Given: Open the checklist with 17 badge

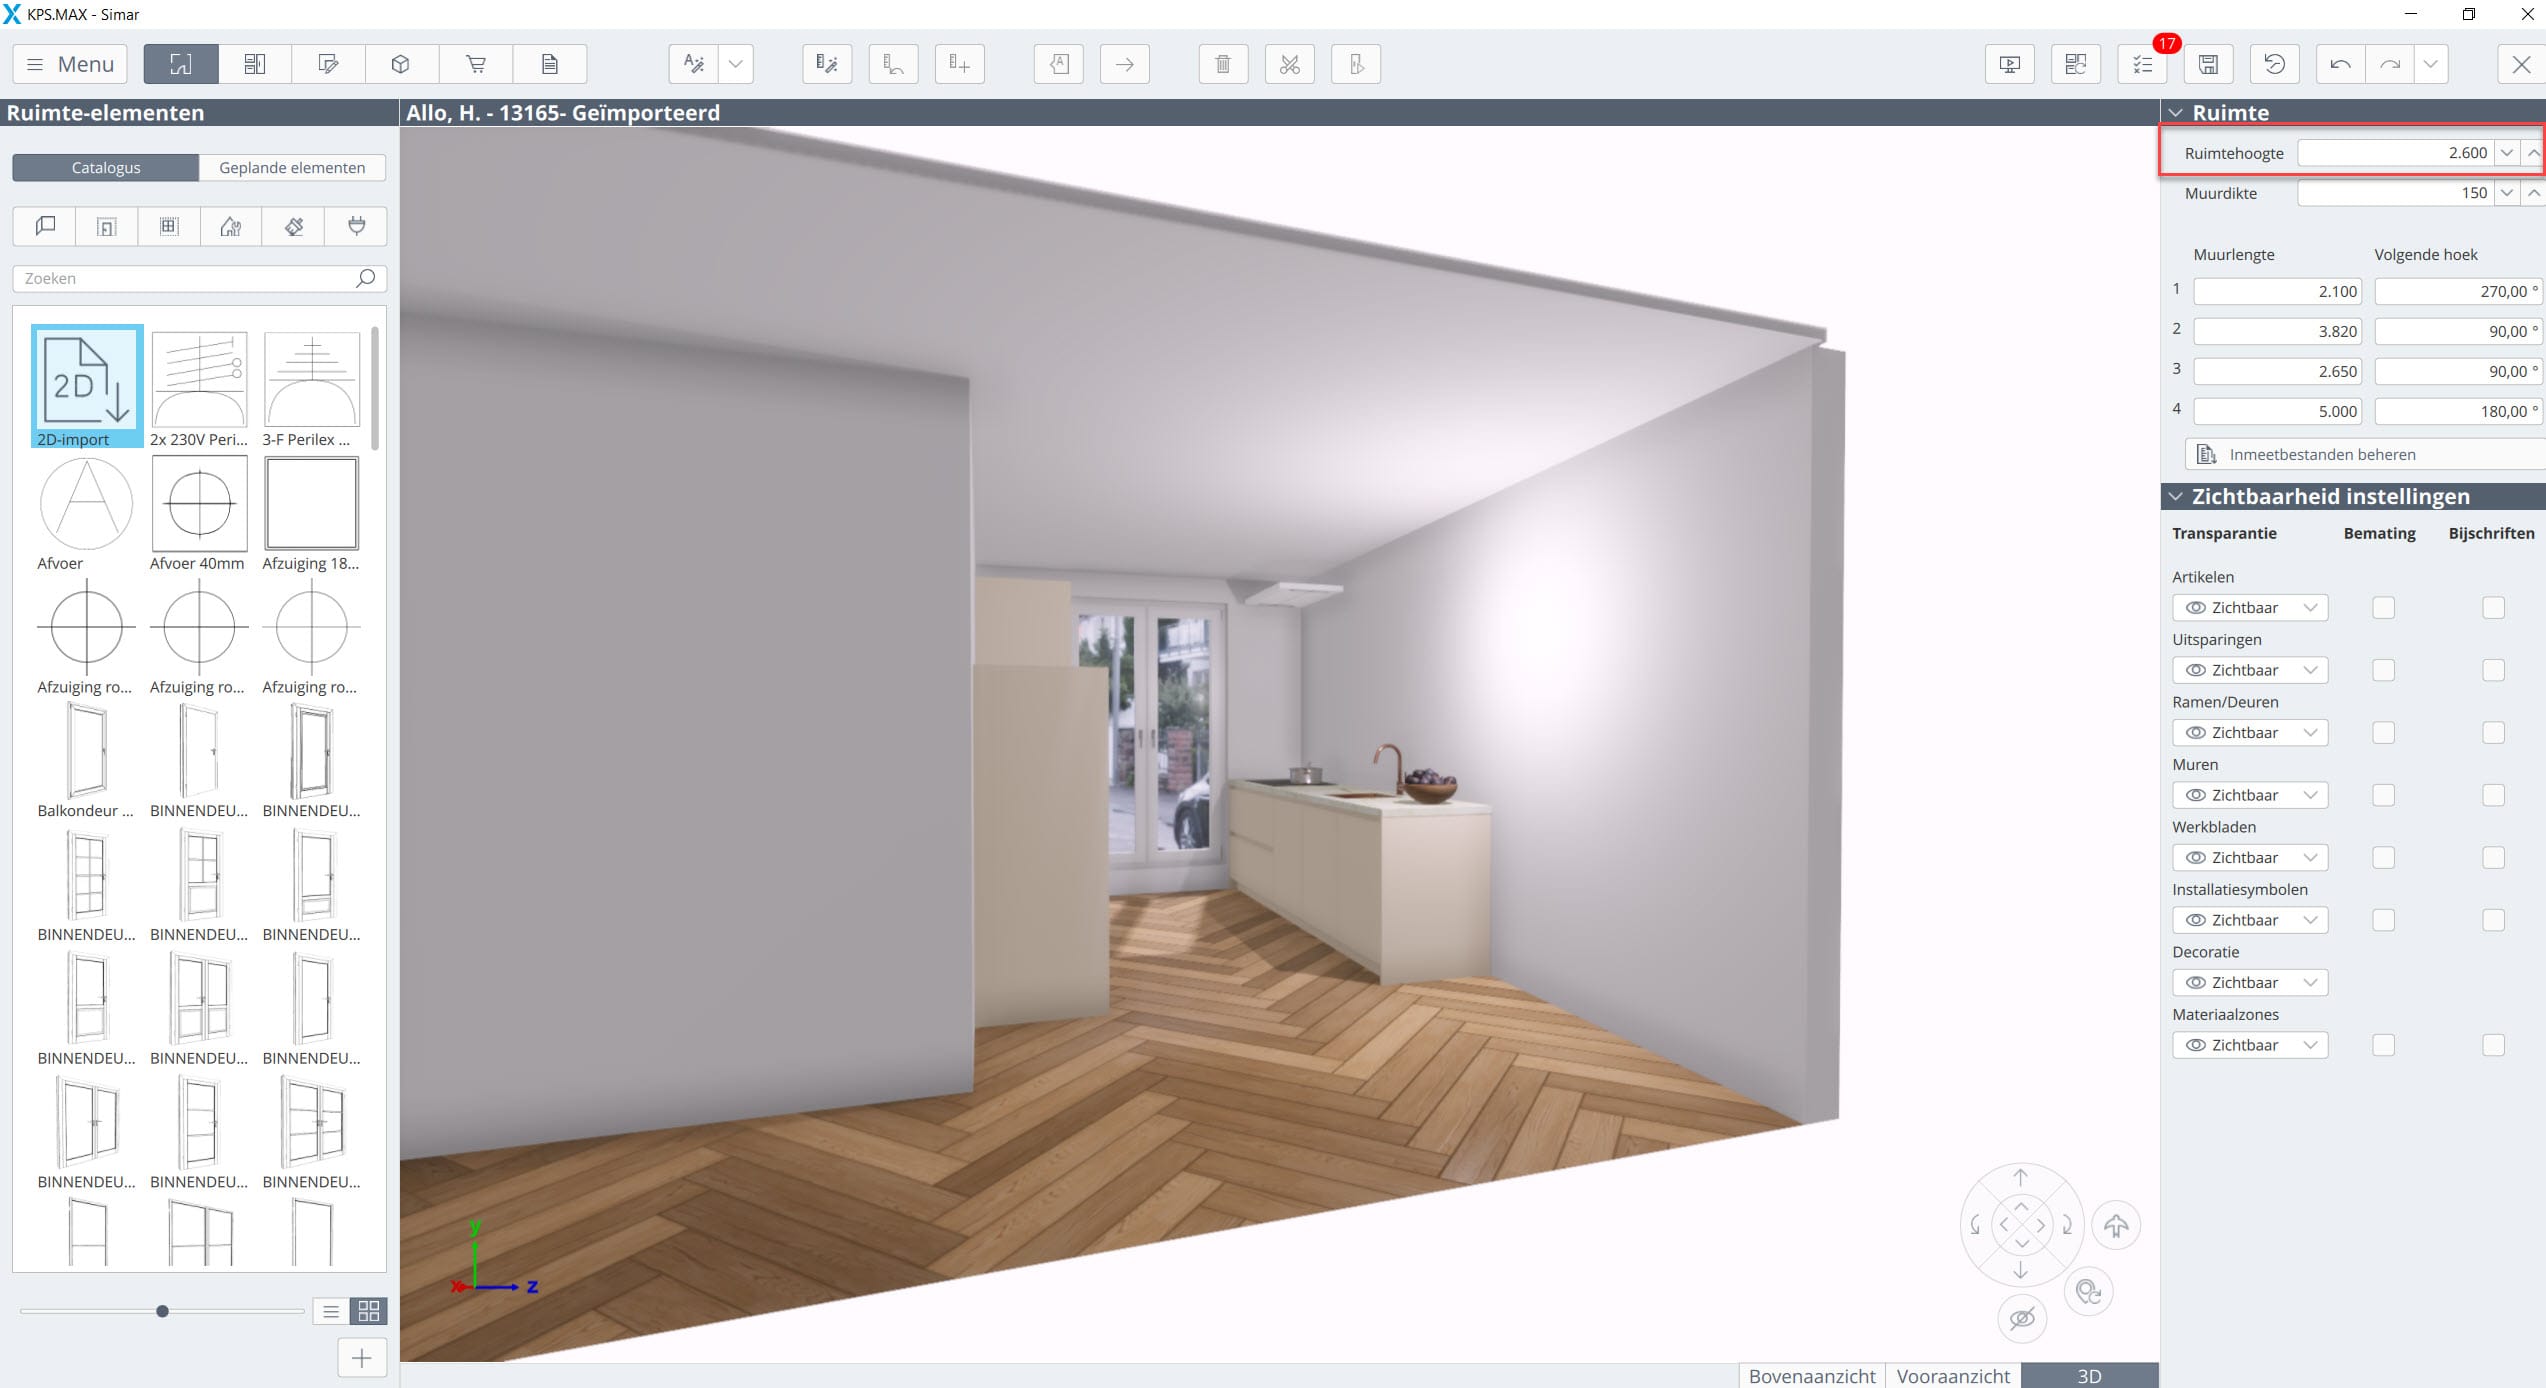Looking at the screenshot, I should 2142,64.
